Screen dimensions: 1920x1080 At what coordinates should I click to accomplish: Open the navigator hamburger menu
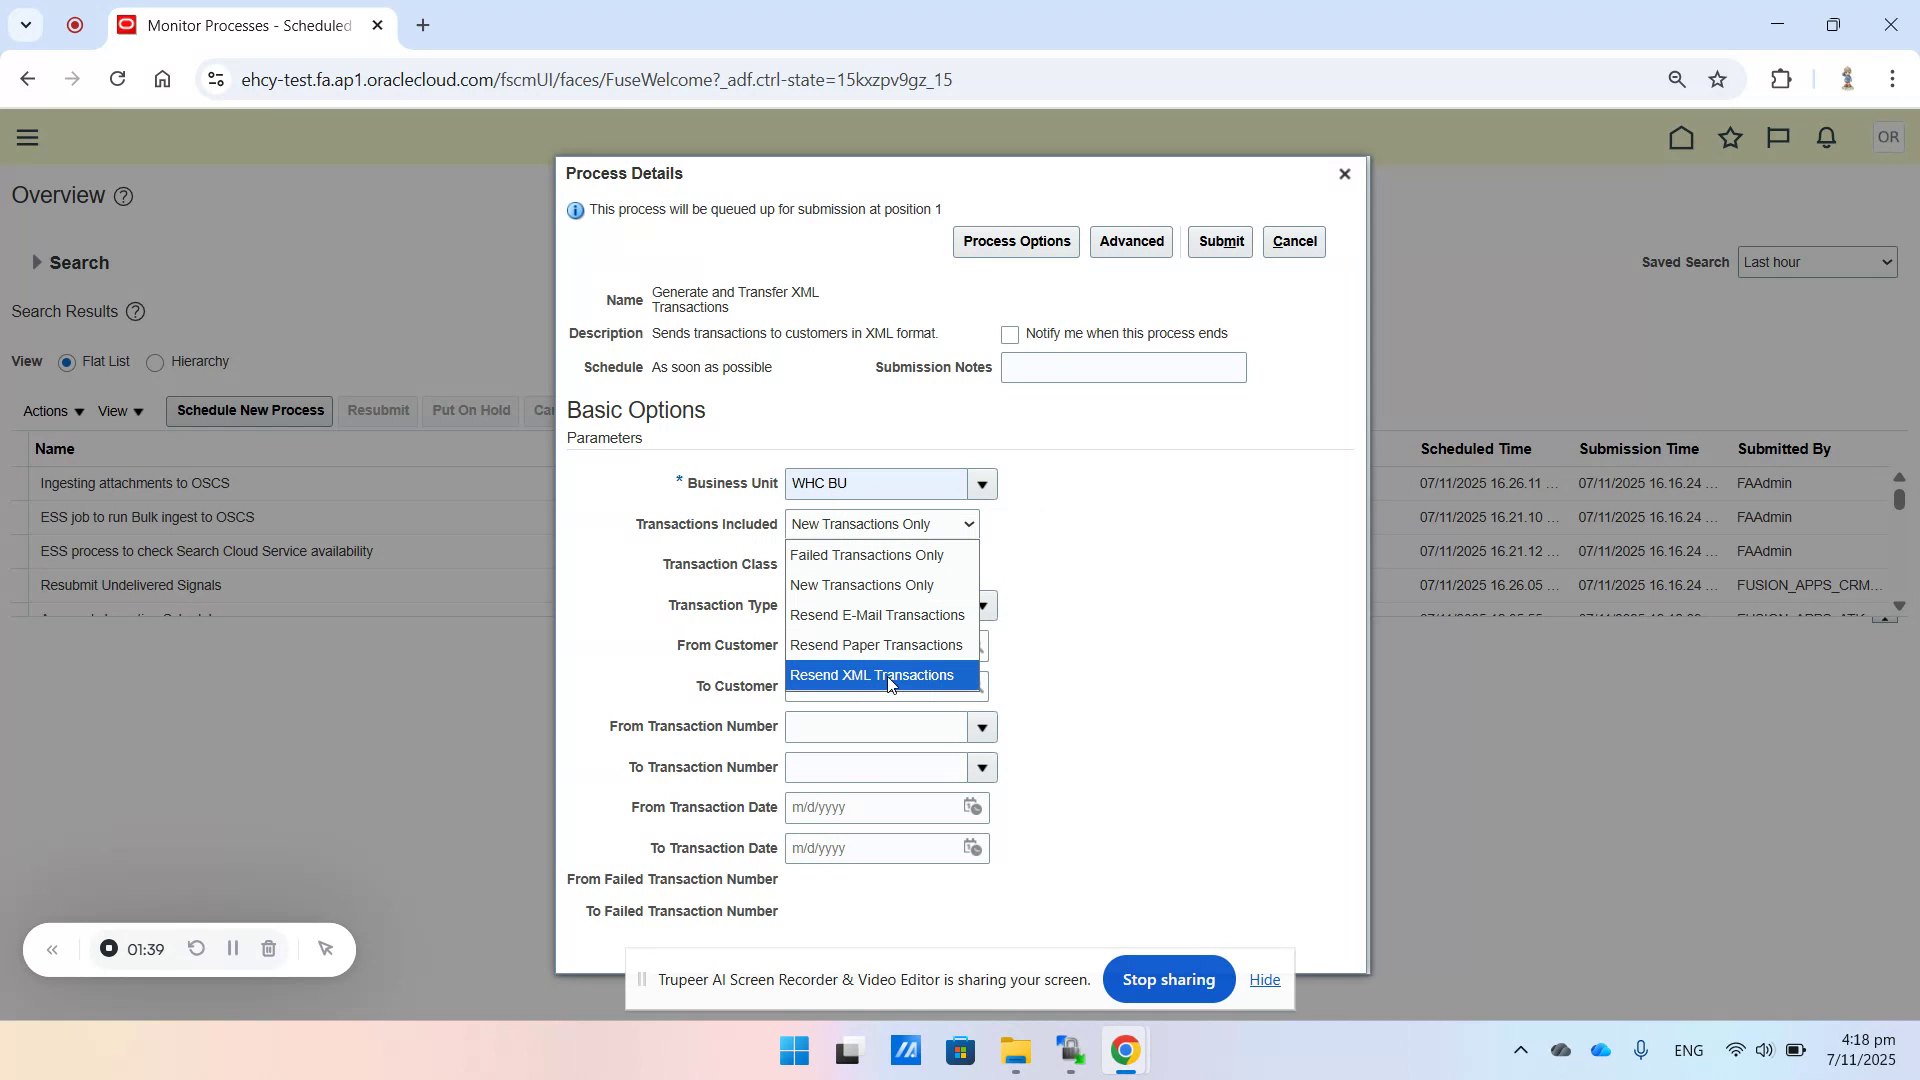point(27,137)
